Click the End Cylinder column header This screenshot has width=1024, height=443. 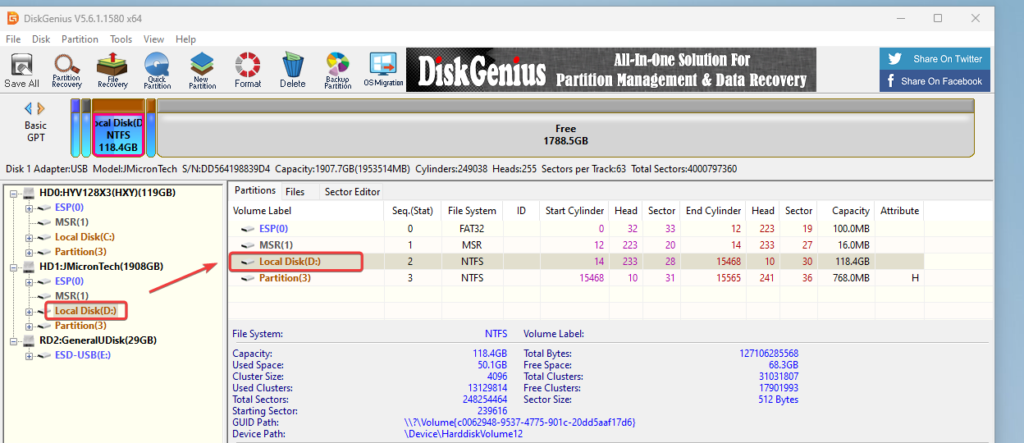(713, 210)
